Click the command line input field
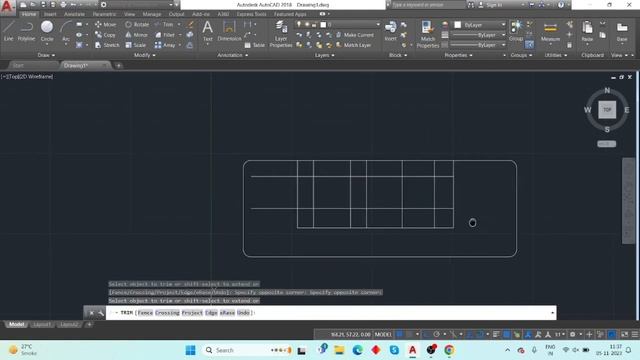This screenshot has height=360, width=640. click(x=331, y=313)
